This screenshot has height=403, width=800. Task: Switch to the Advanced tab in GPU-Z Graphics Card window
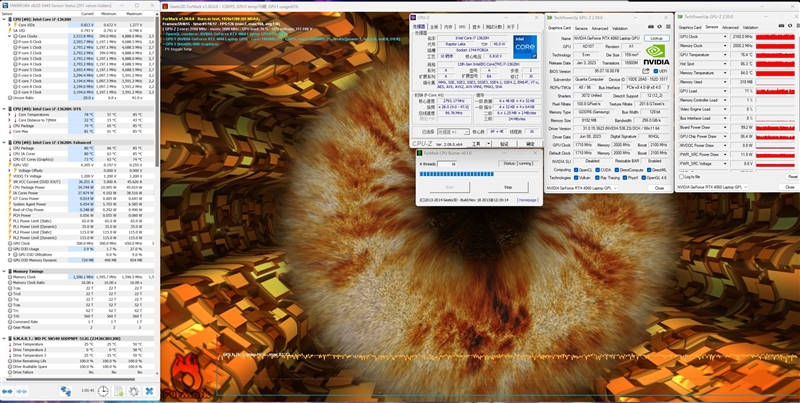pos(599,29)
